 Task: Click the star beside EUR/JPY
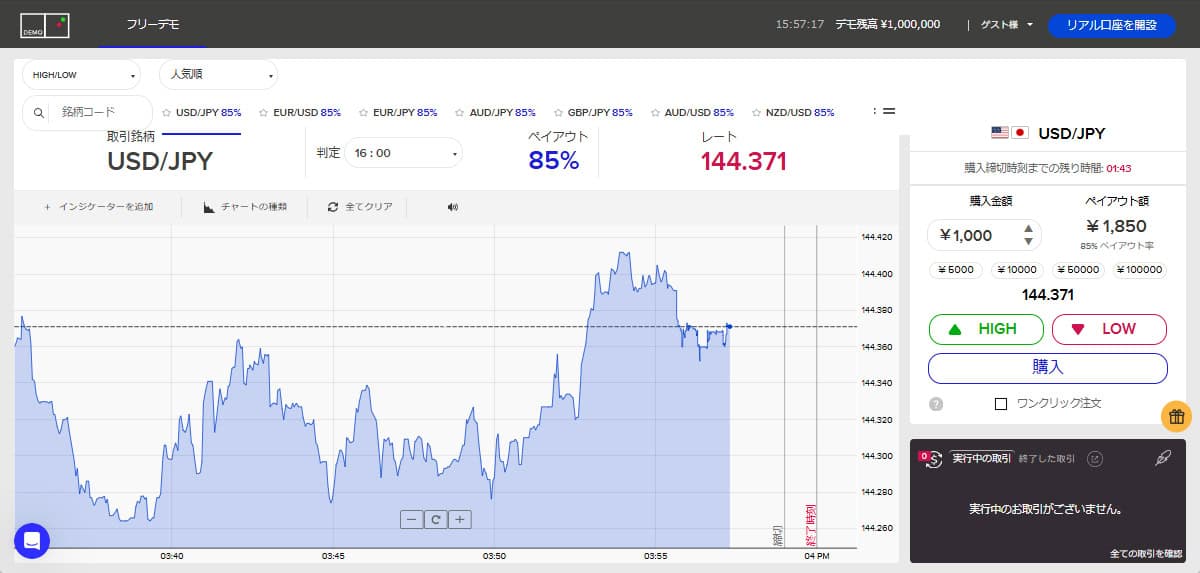point(363,113)
